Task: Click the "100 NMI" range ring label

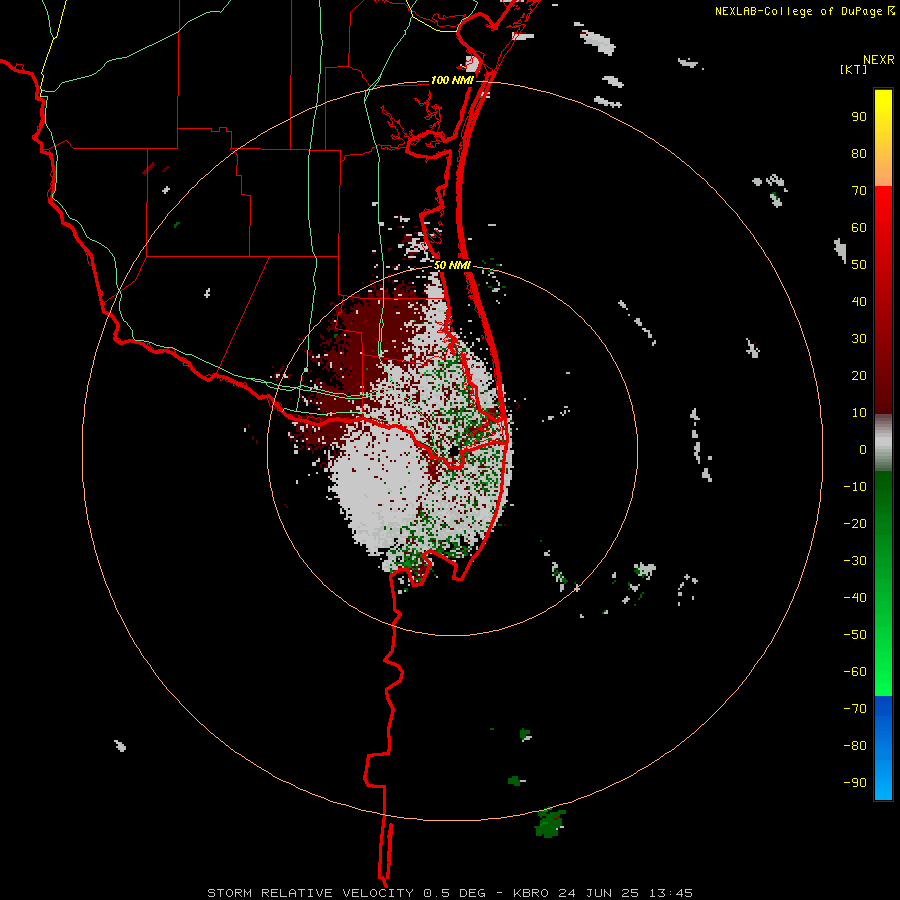Action: [452, 80]
